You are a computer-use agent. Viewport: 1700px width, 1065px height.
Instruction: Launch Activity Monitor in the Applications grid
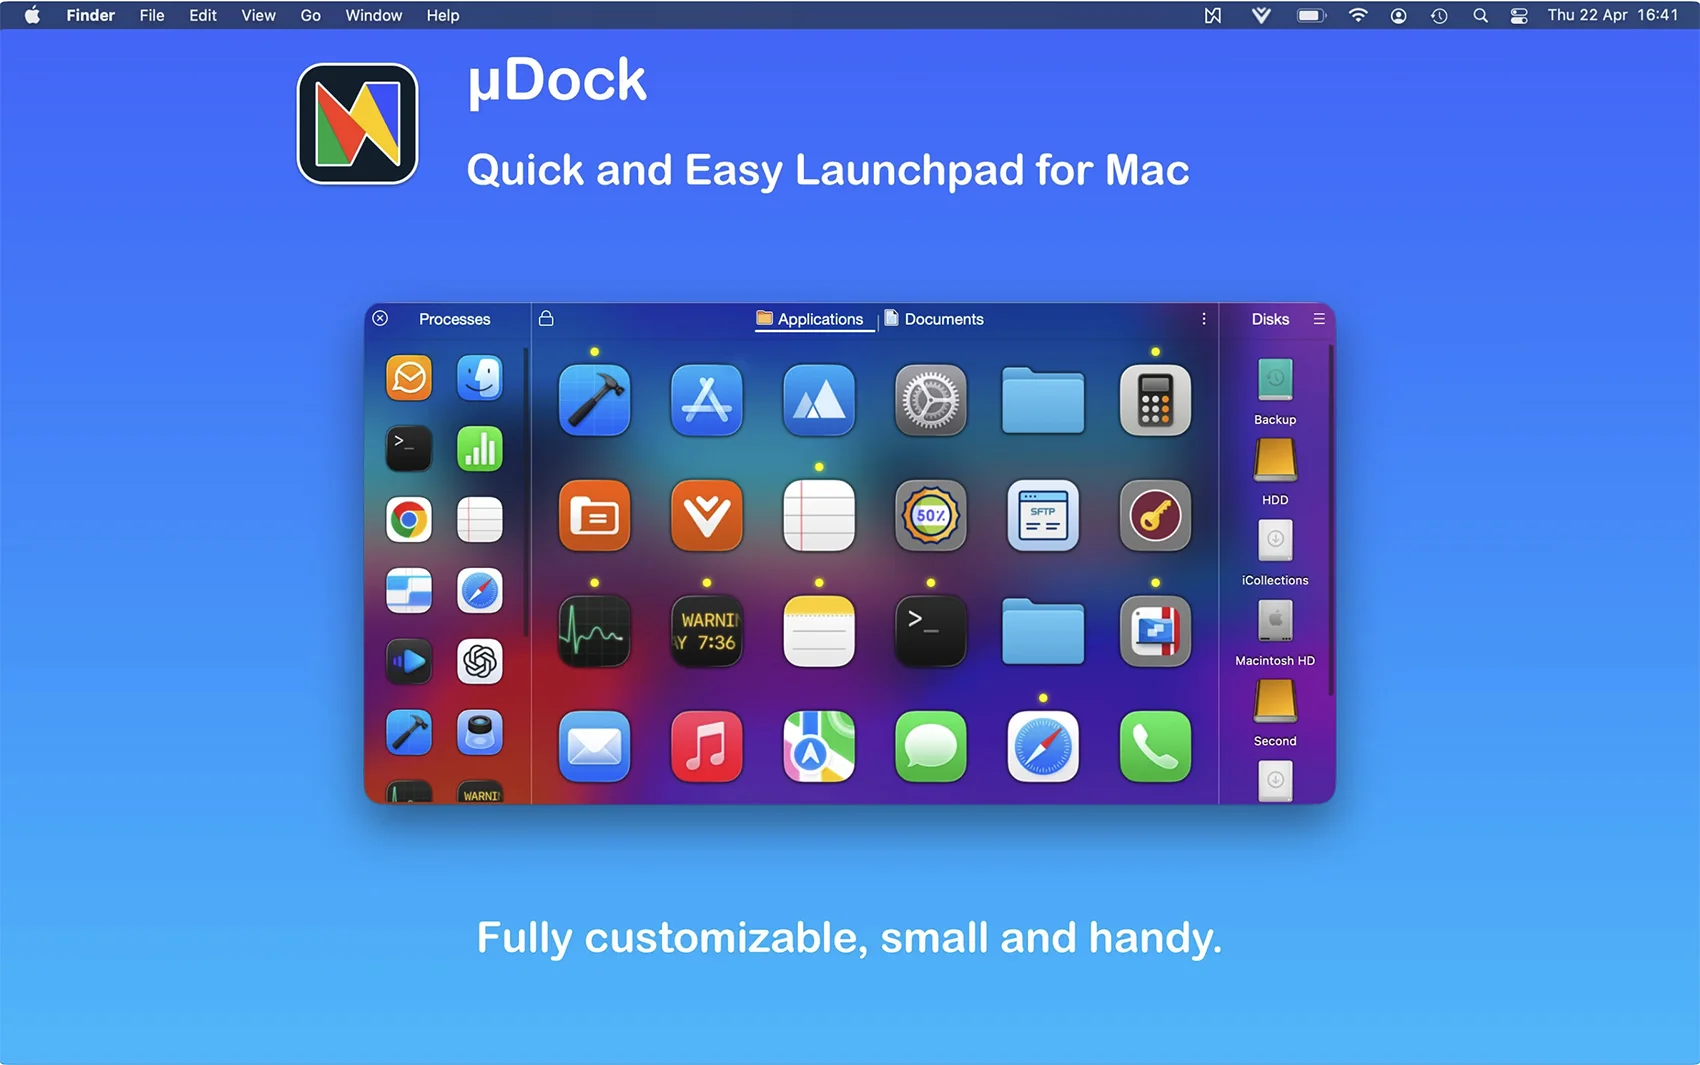click(x=594, y=631)
